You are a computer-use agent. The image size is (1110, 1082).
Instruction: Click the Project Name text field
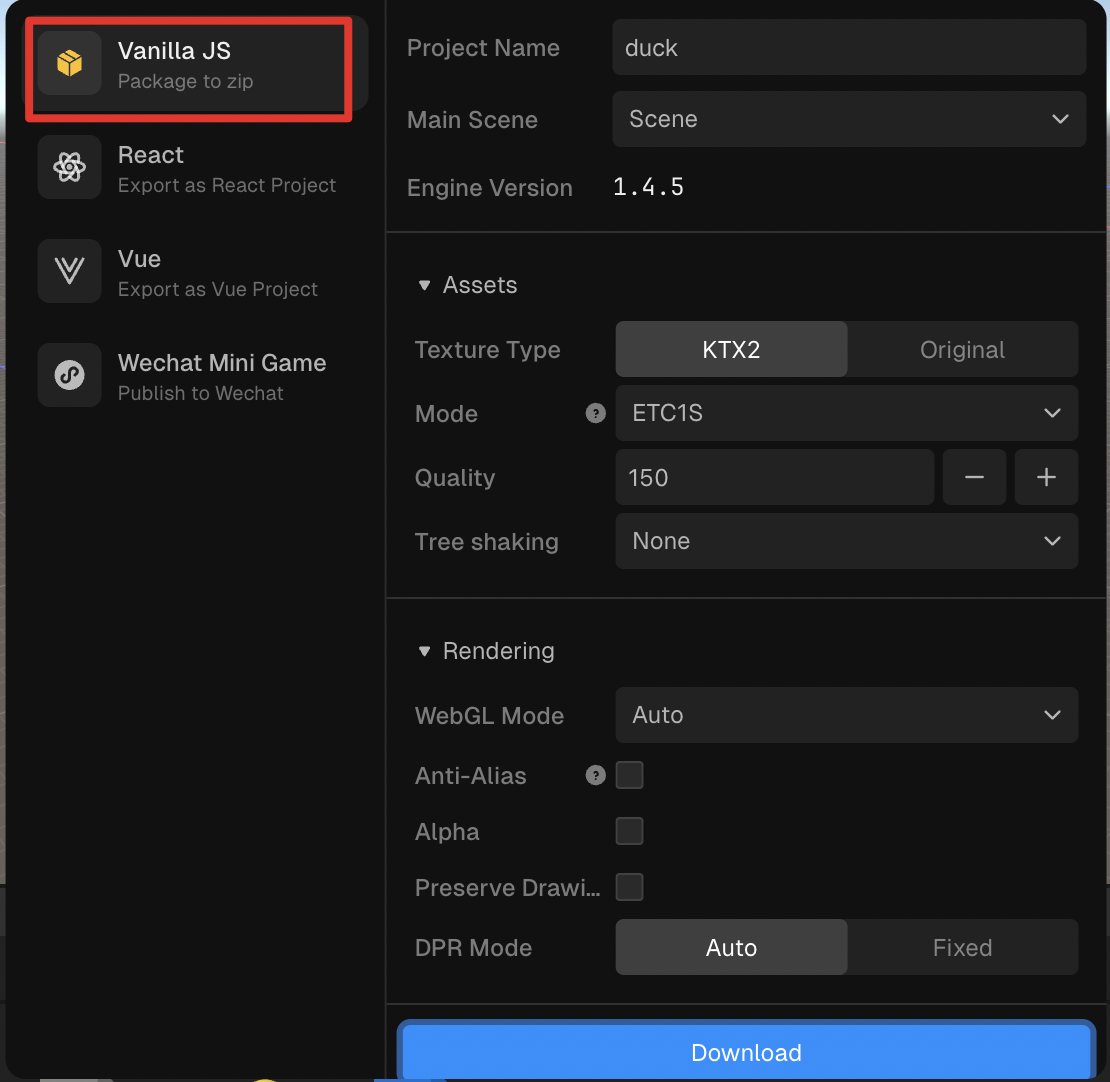[x=848, y=48]
